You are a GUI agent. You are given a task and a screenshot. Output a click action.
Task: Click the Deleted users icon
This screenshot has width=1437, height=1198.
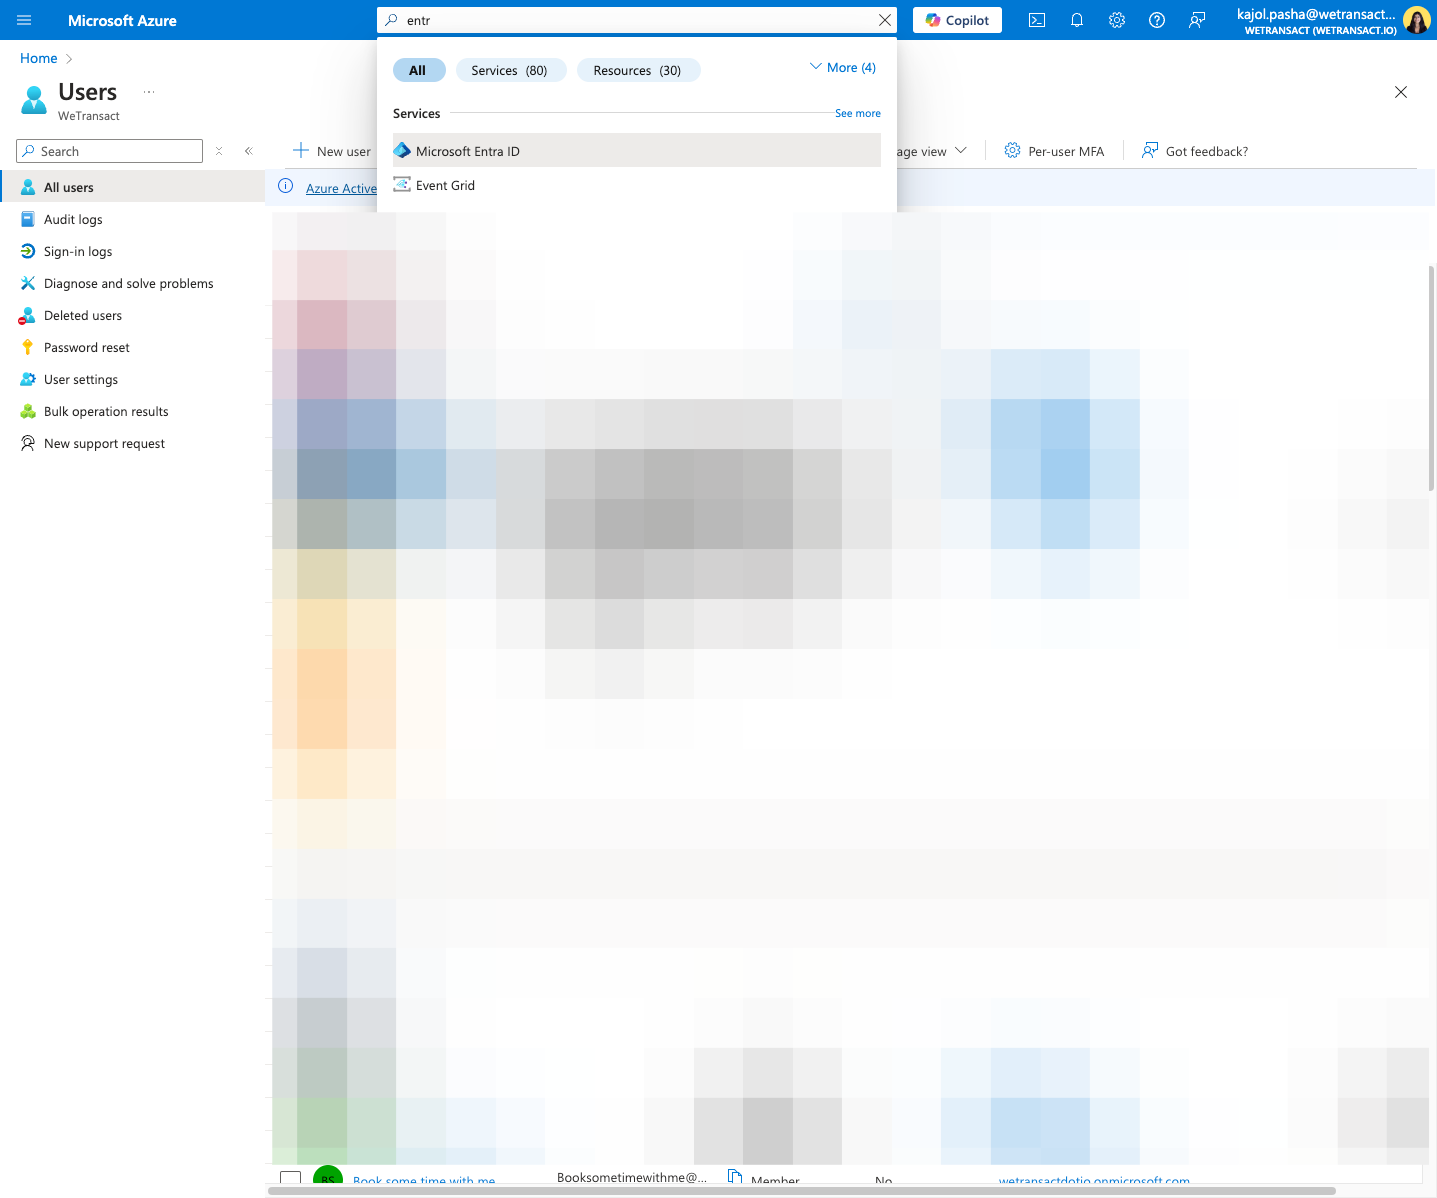tap(28, 315)
